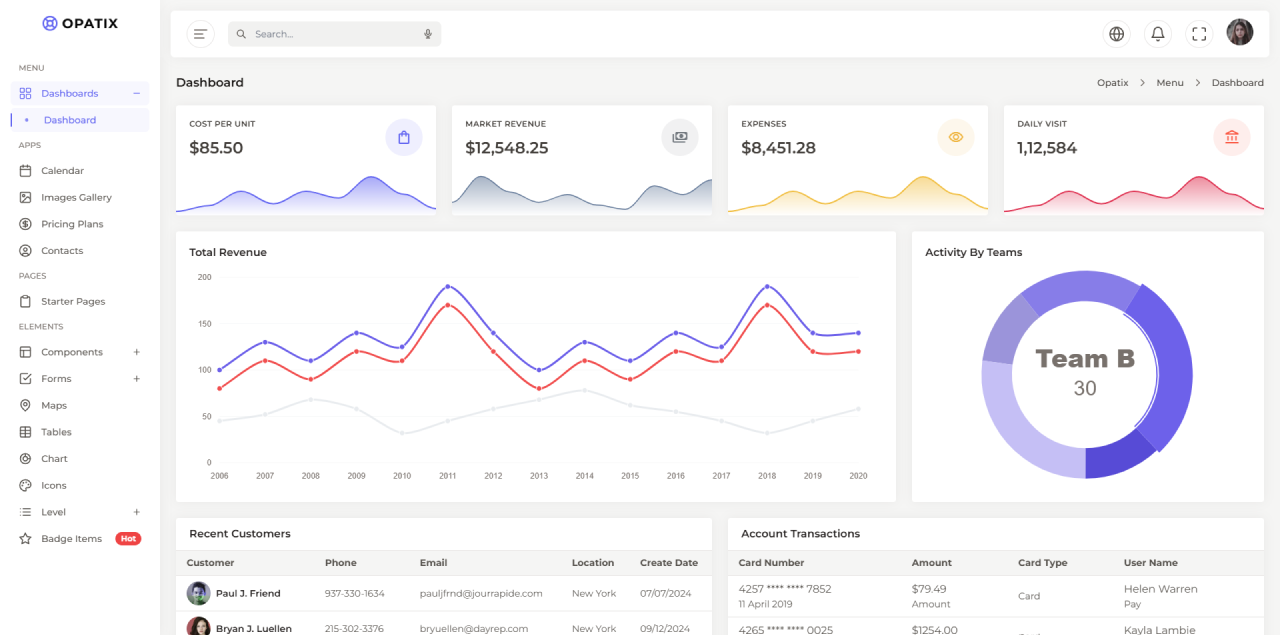Open the notifications bell icon
Viewport: 1280px width, 635px height.
pos(1157,33)
